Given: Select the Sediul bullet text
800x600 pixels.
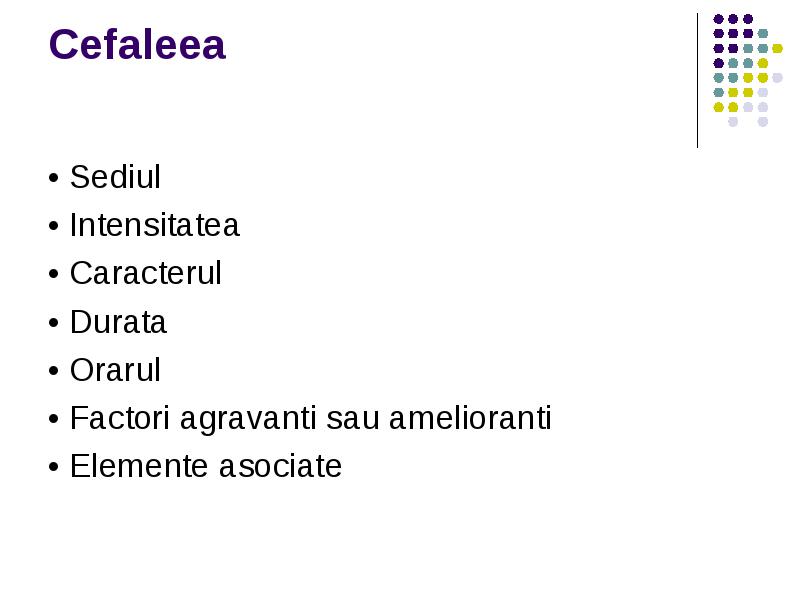Looking at the screenshot, I should pos(115,177).
